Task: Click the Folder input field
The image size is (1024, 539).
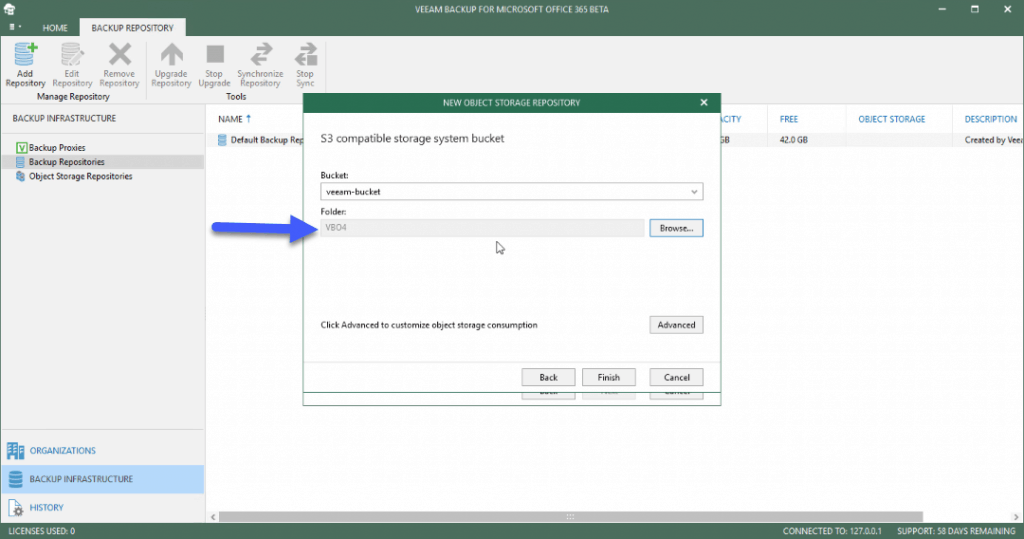Action: click(482, 228)
